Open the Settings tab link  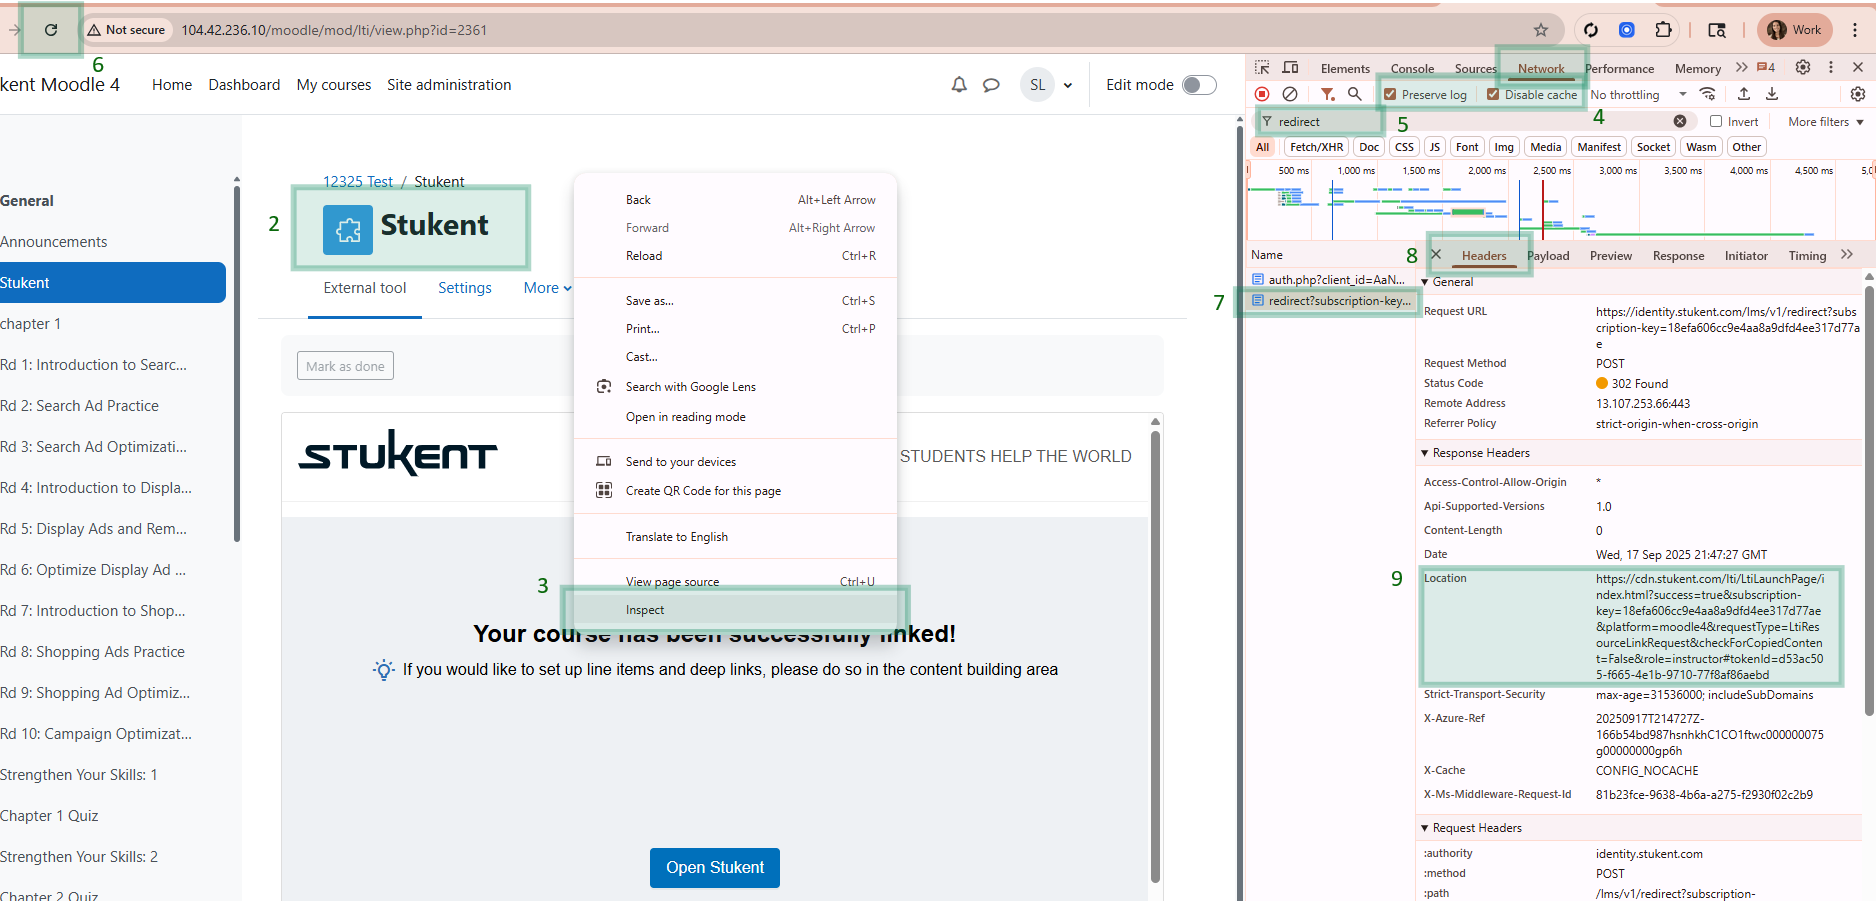(x=465, y=288)
